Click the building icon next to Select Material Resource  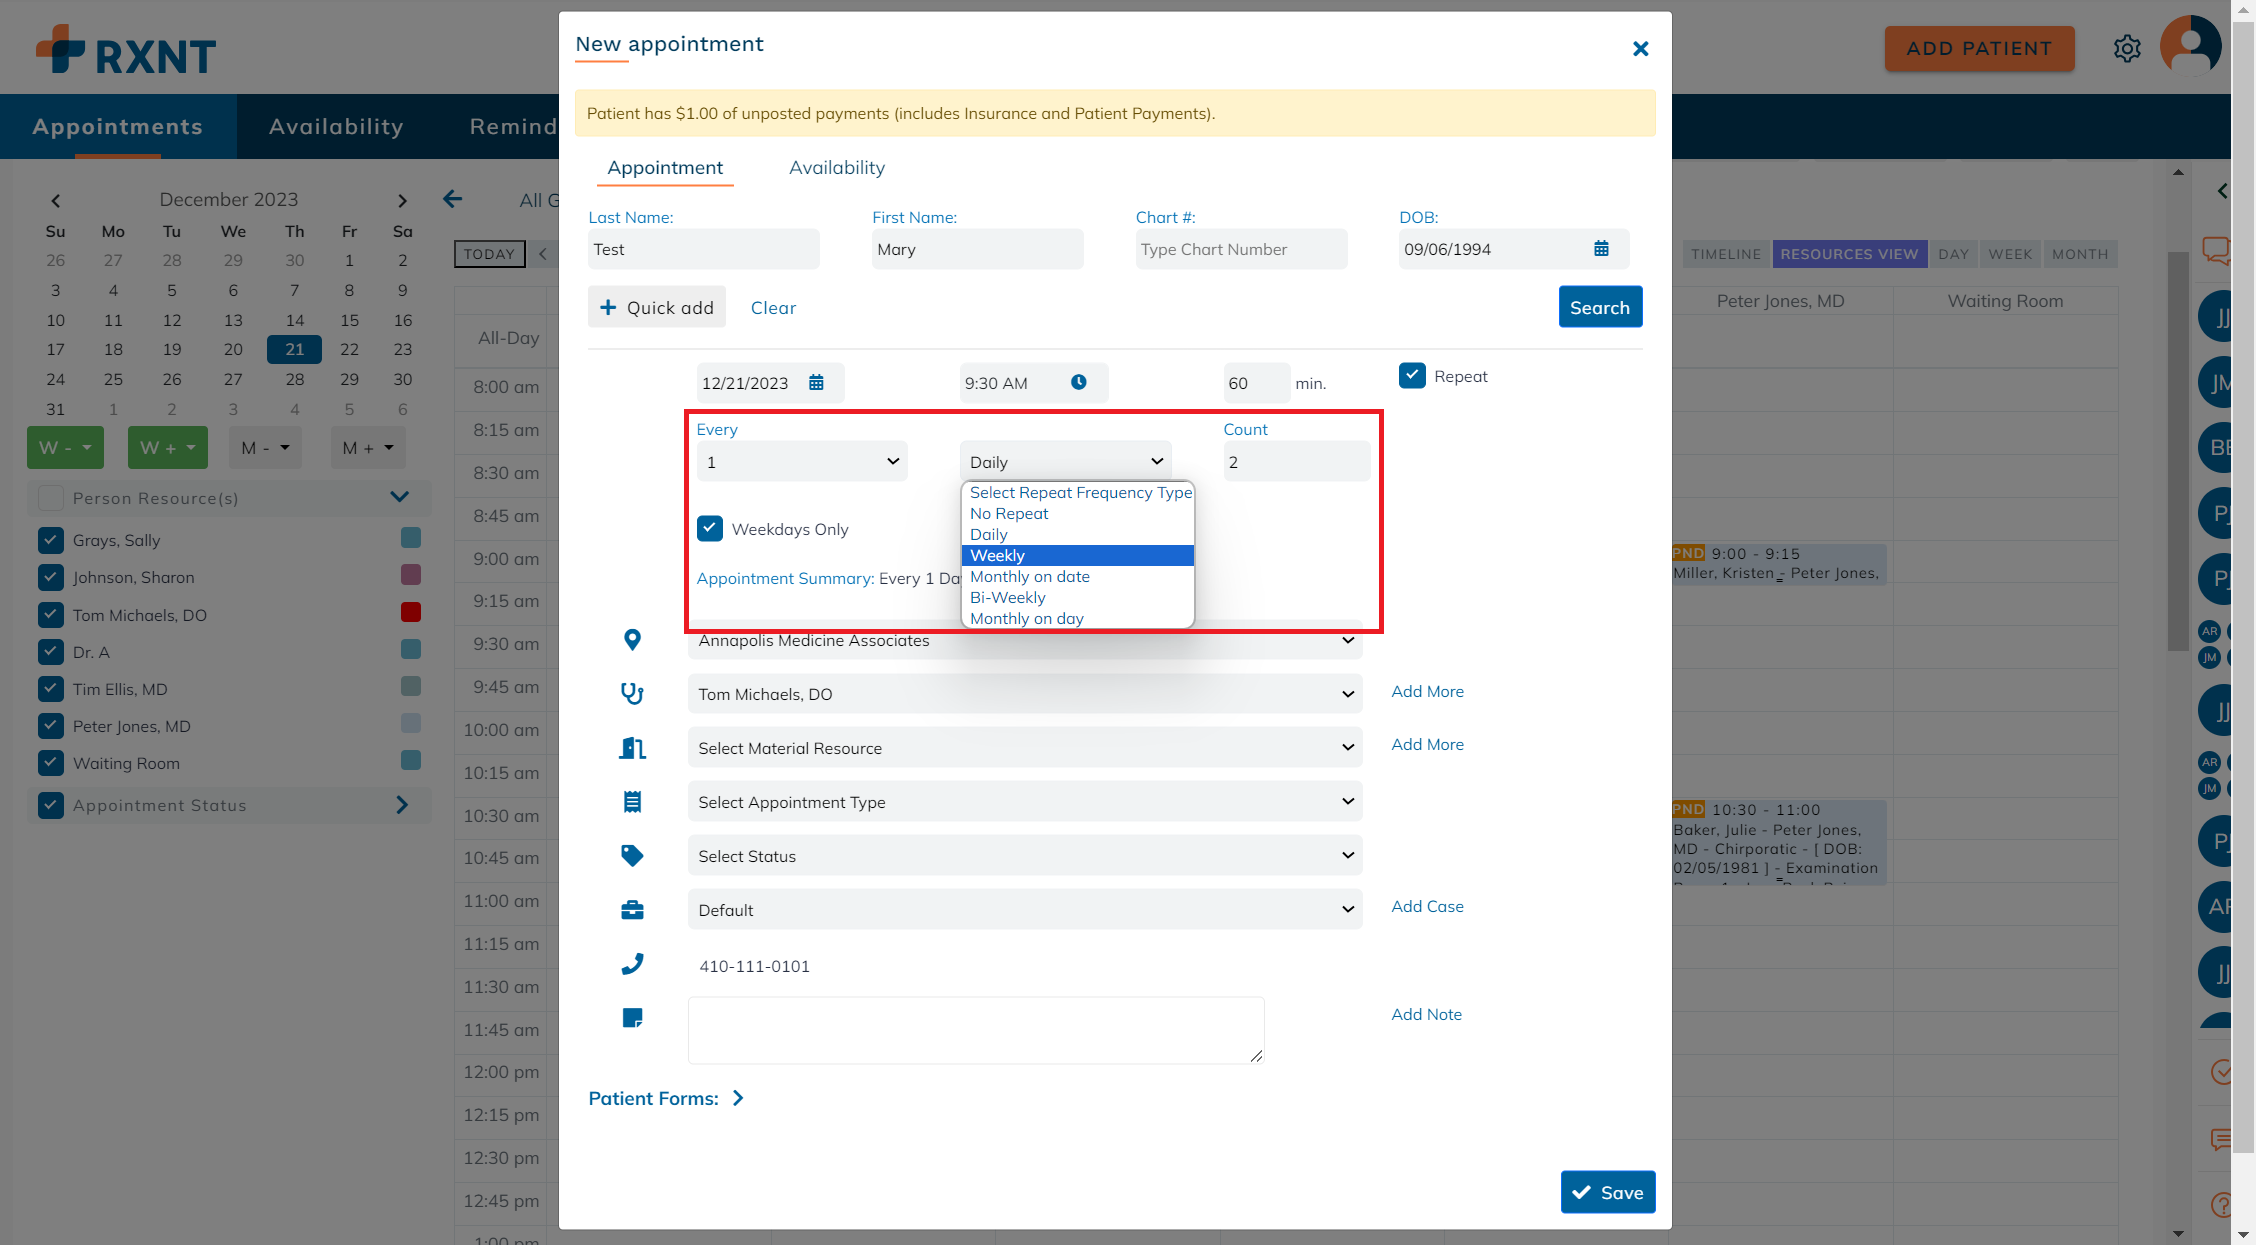(632, 747)
